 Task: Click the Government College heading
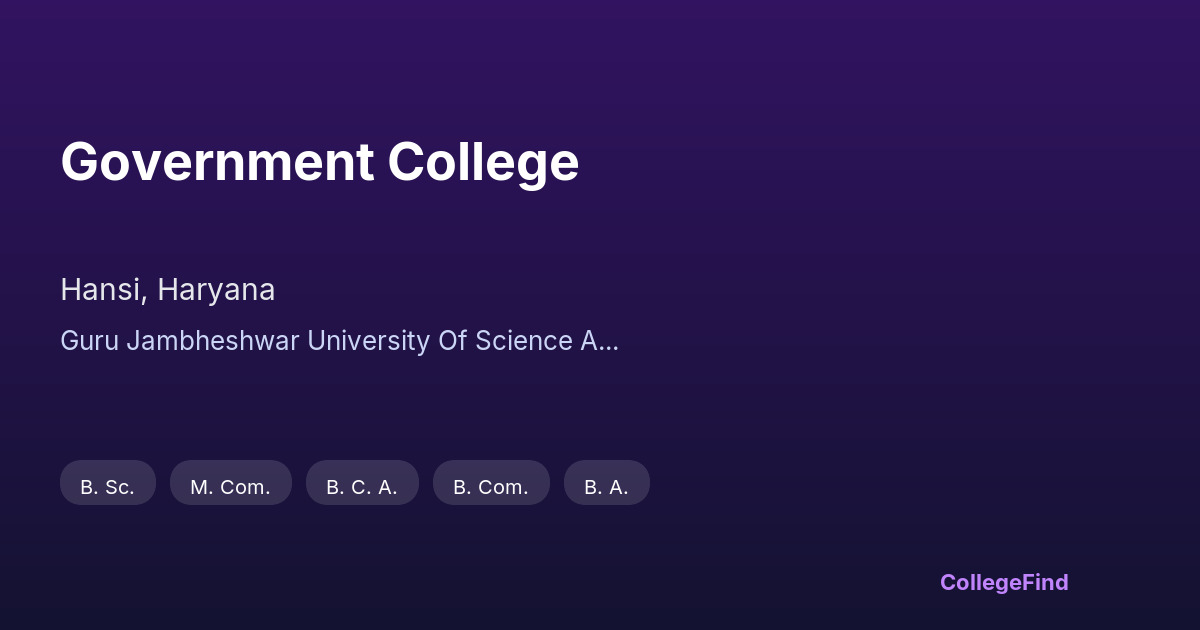coord(319,161)
